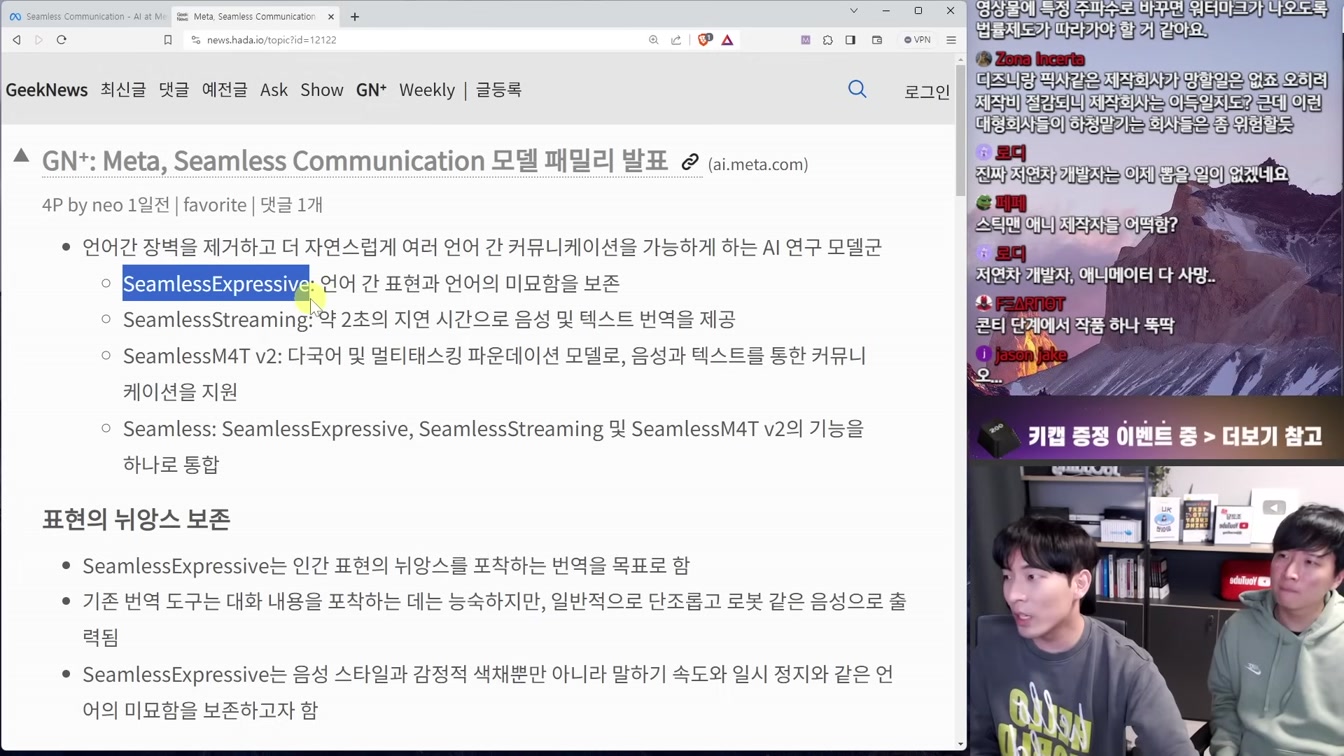Open the '댓글 1개' comments link

291,205
